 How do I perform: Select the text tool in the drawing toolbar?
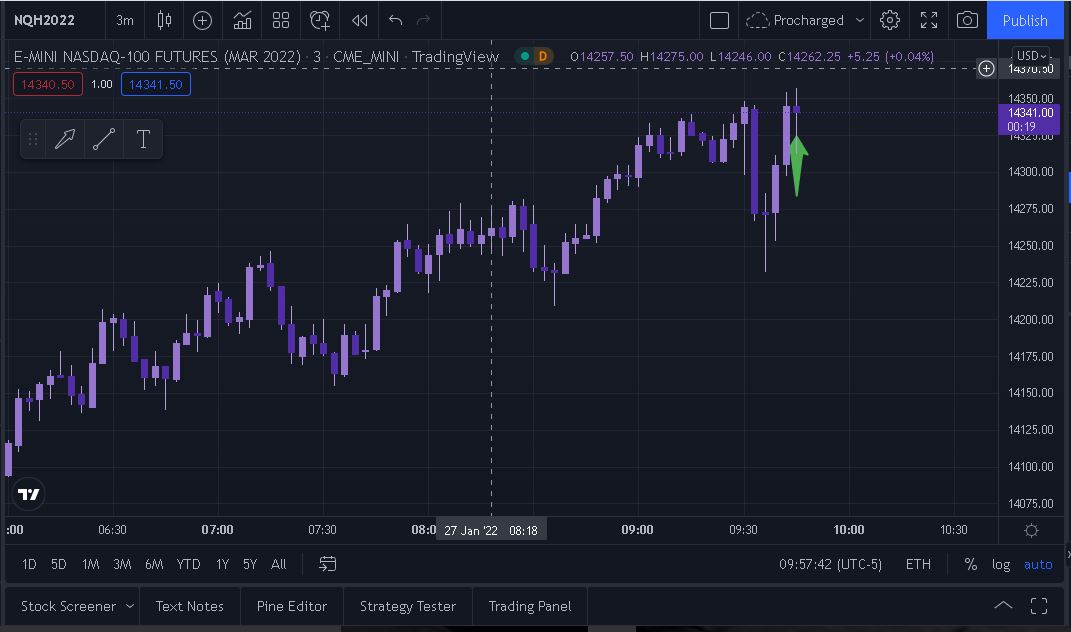tap(143, 139)
